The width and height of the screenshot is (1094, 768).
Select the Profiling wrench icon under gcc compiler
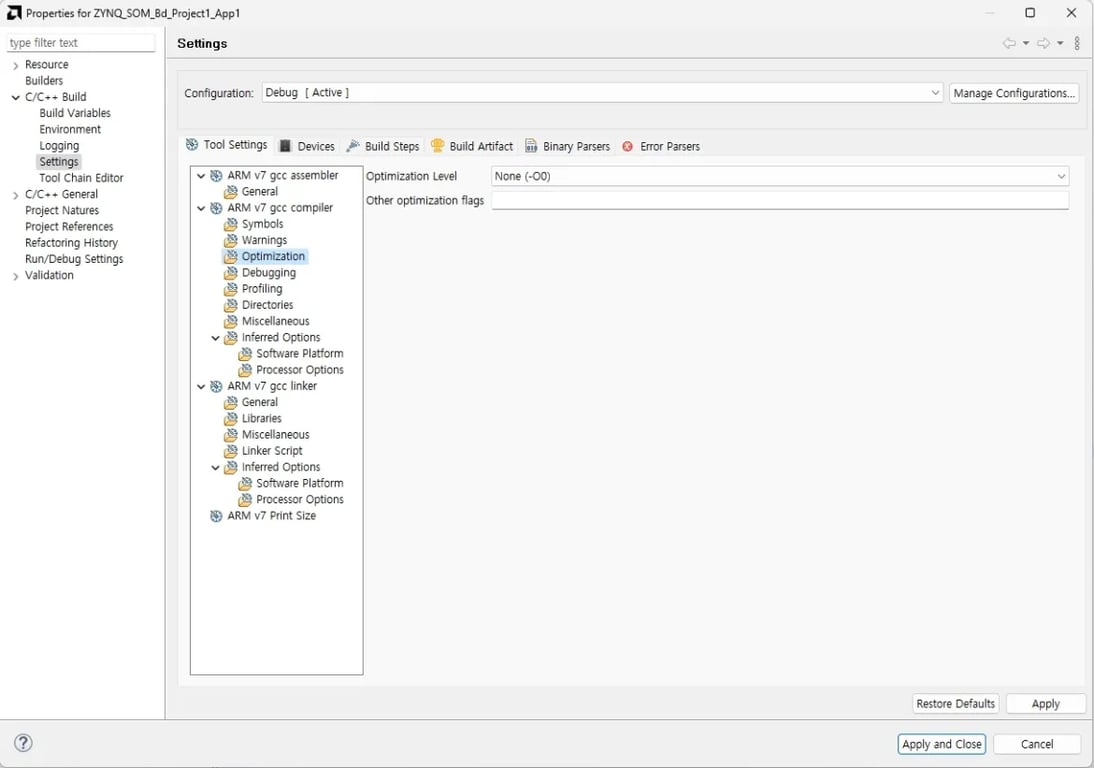coord(230,288)
